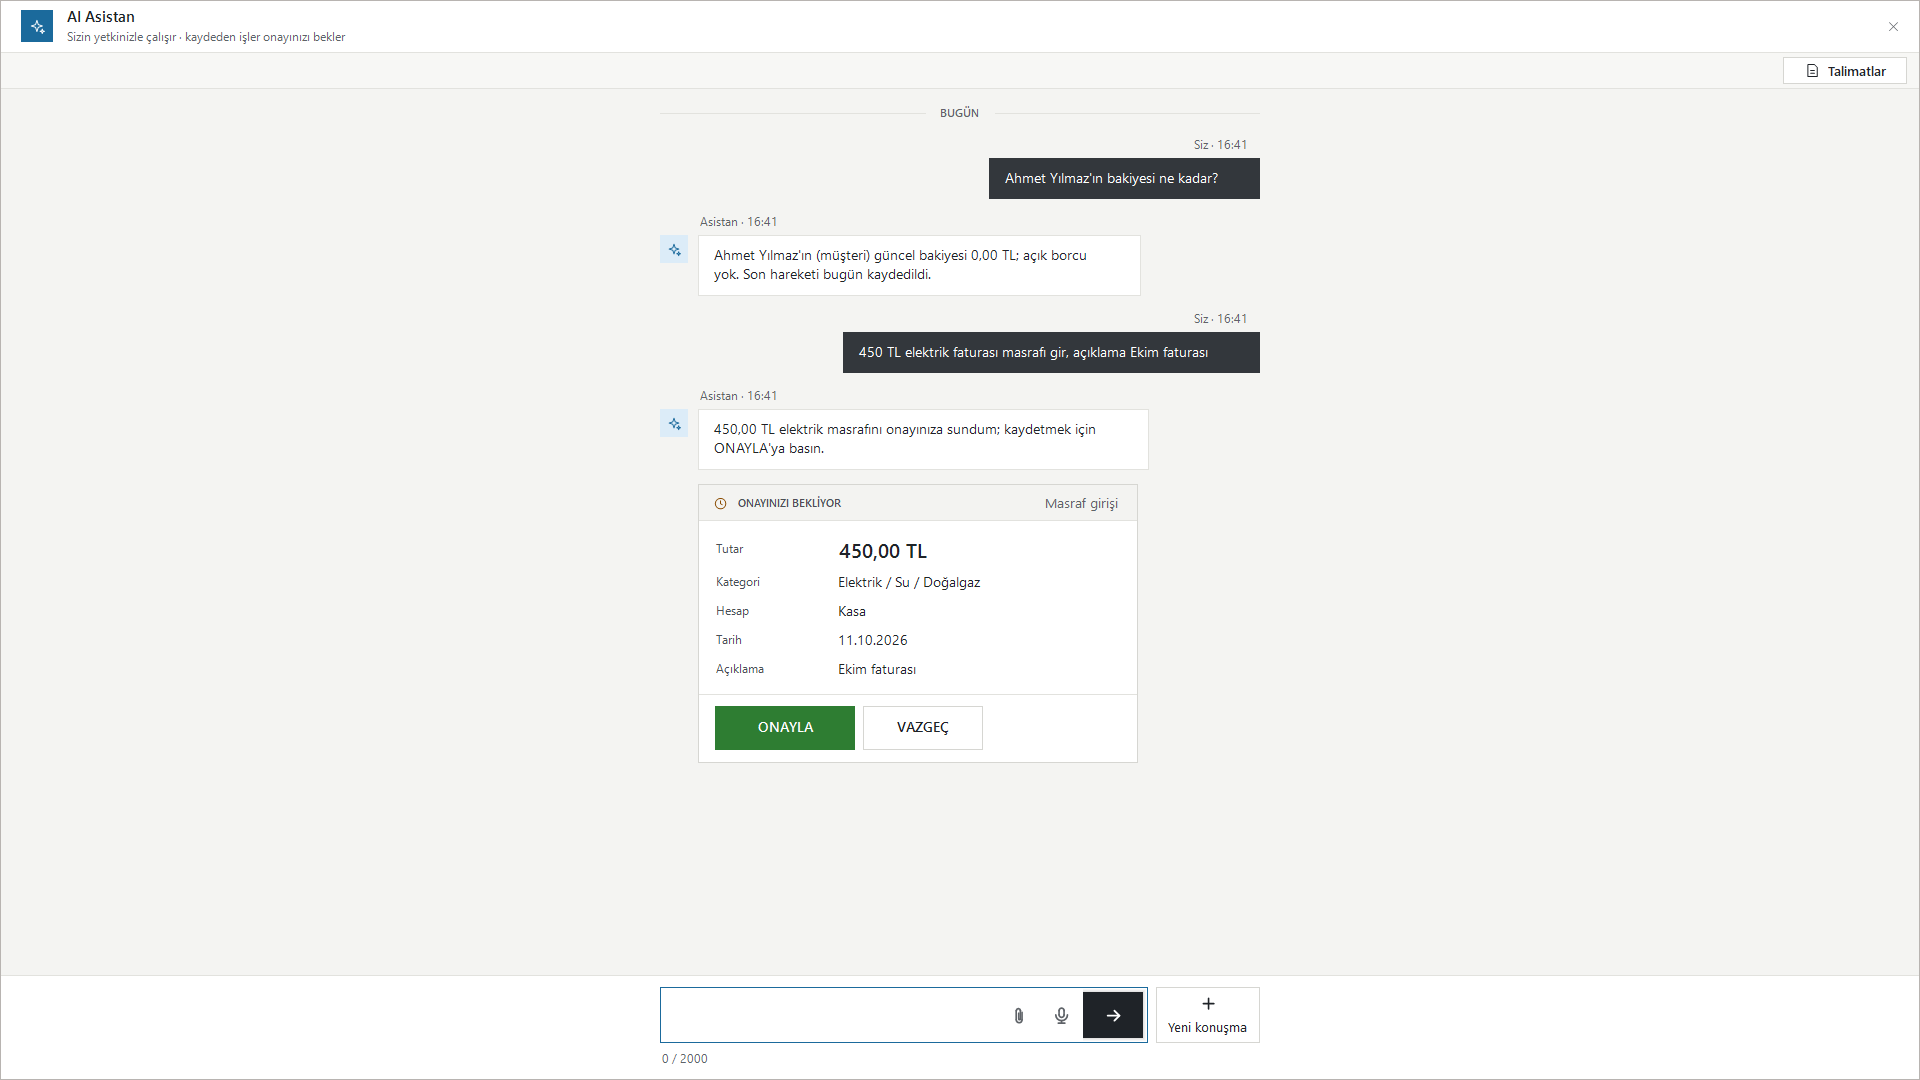Click the Tutar field label
The image size is (1920, 1080).
coord(729,549)
